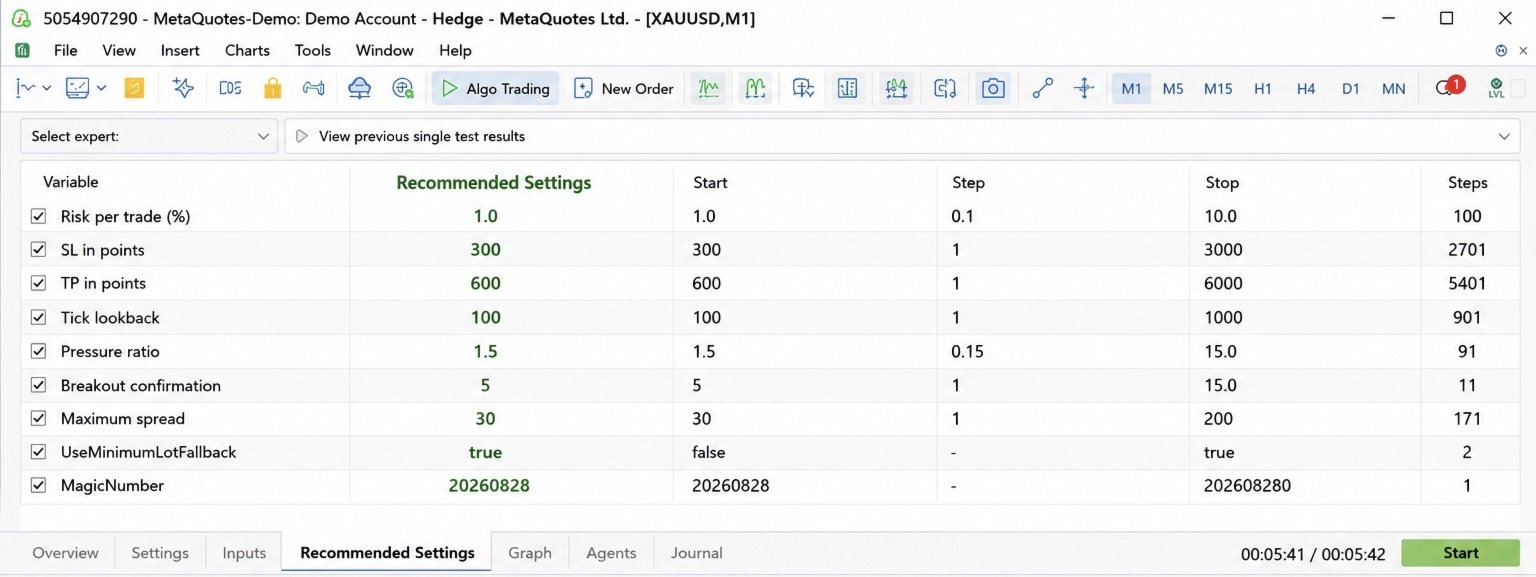Open the Charts menu
The image size is (1536, 577).
coord(247,50)
